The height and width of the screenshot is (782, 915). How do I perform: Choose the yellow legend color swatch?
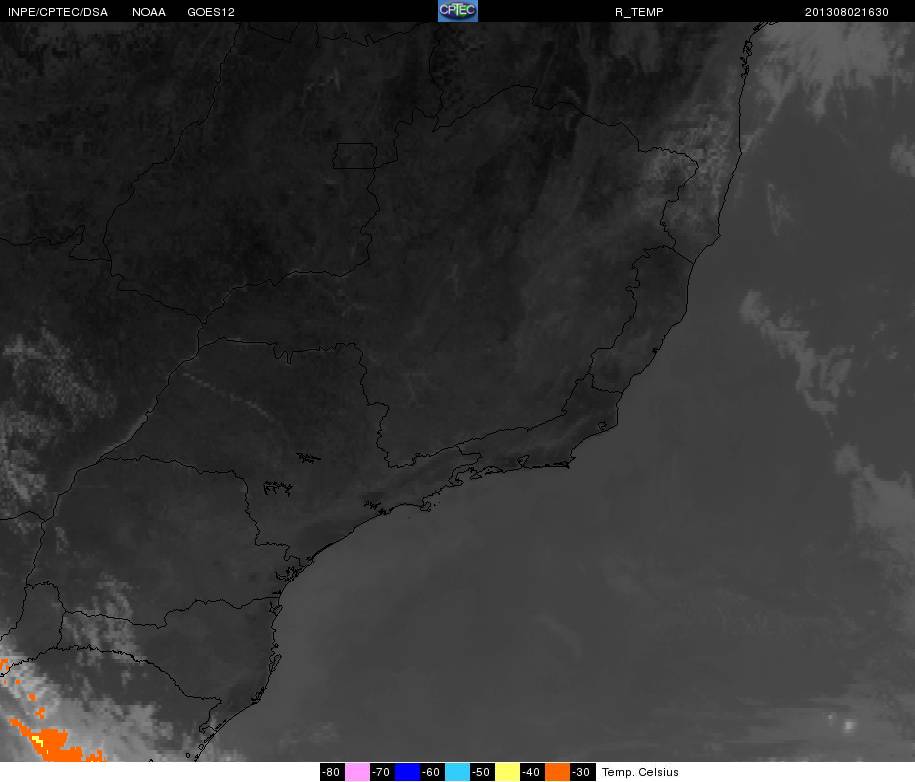[x=507, y=772]
